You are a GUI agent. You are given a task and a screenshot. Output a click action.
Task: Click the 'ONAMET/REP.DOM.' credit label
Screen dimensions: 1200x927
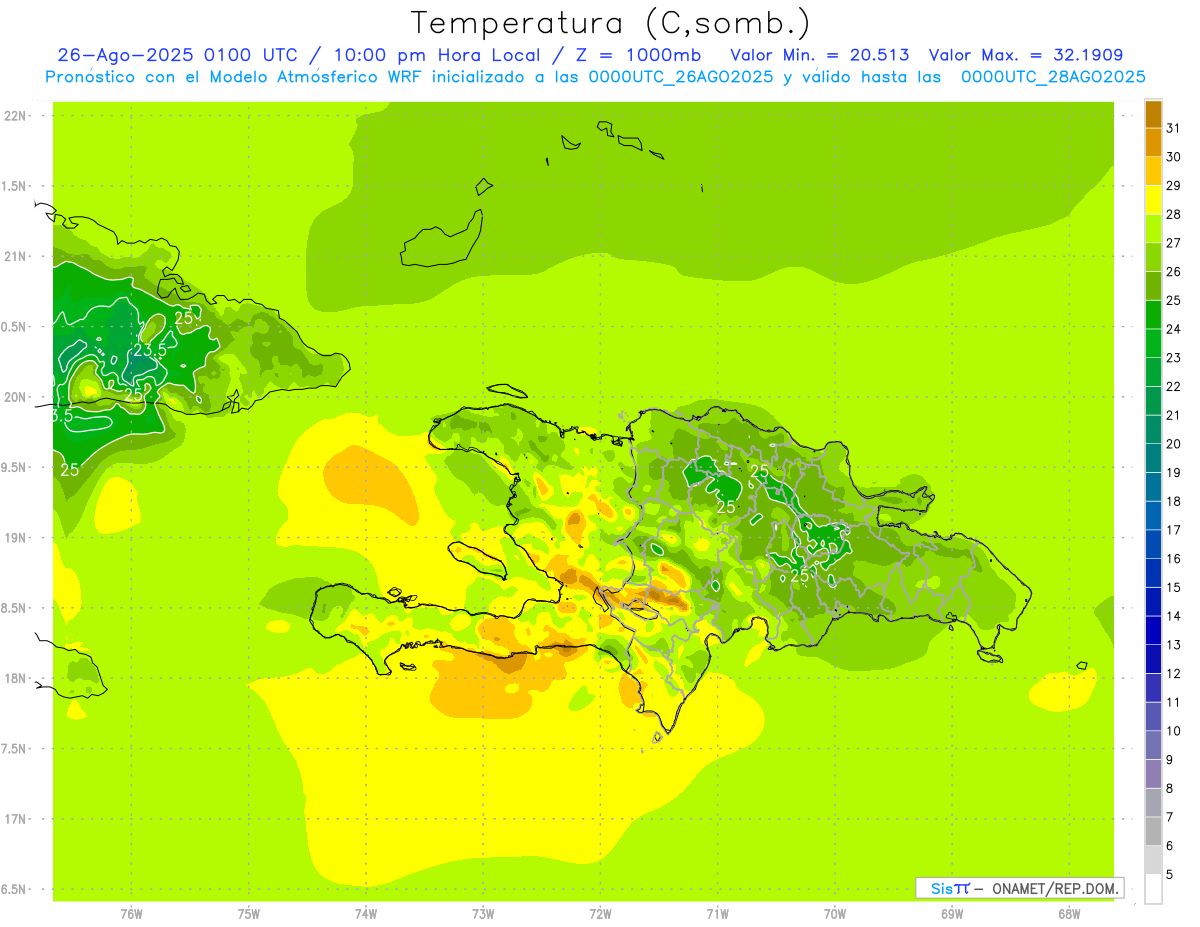click(1055, 888)
